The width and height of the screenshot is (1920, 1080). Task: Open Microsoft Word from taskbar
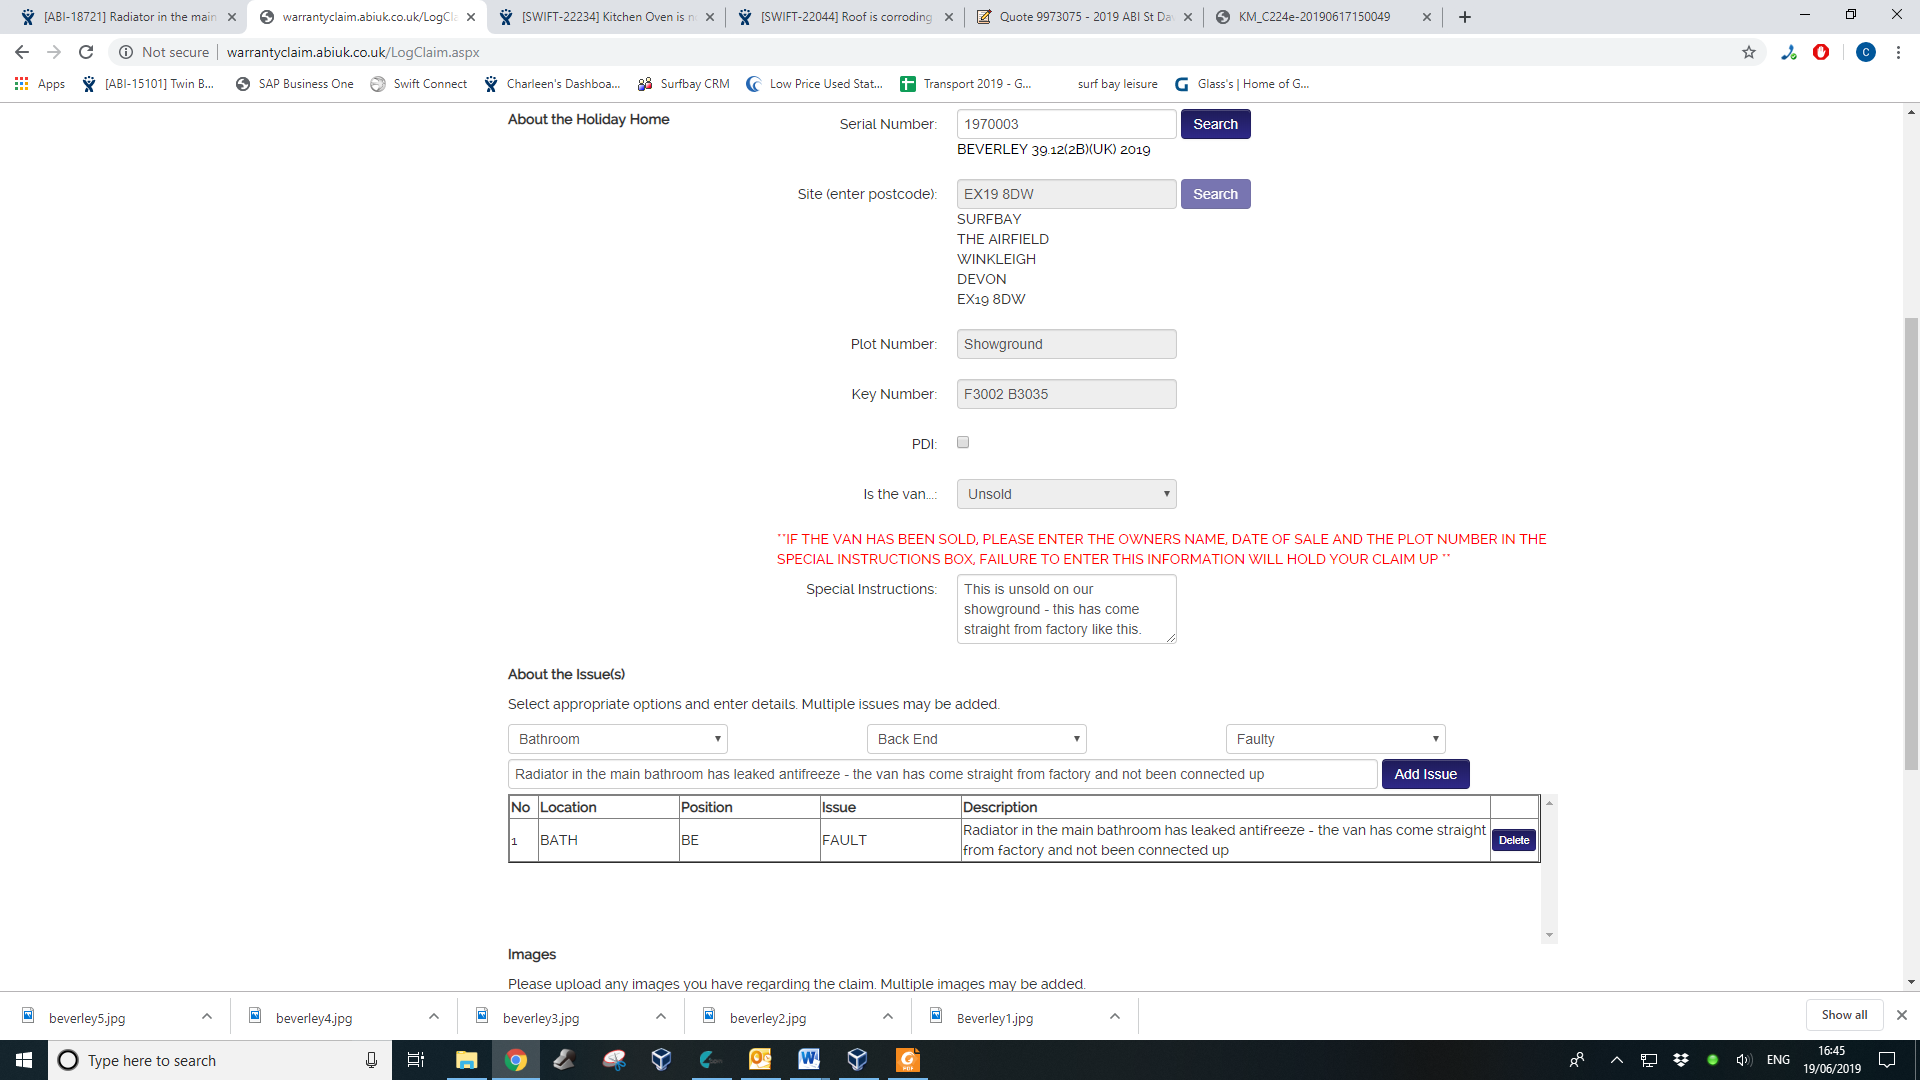coord(809,1060)
